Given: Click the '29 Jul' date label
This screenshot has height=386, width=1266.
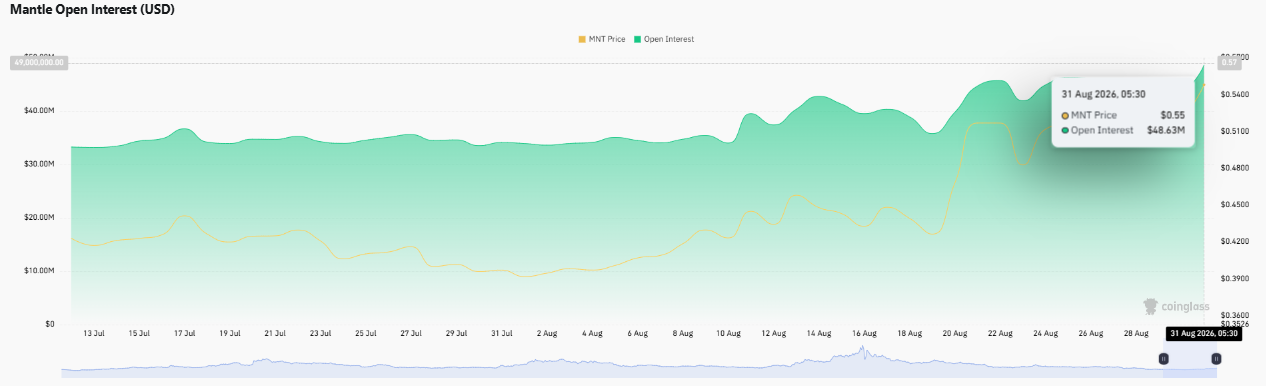Looking at the screenshot, I should [456, 332].
